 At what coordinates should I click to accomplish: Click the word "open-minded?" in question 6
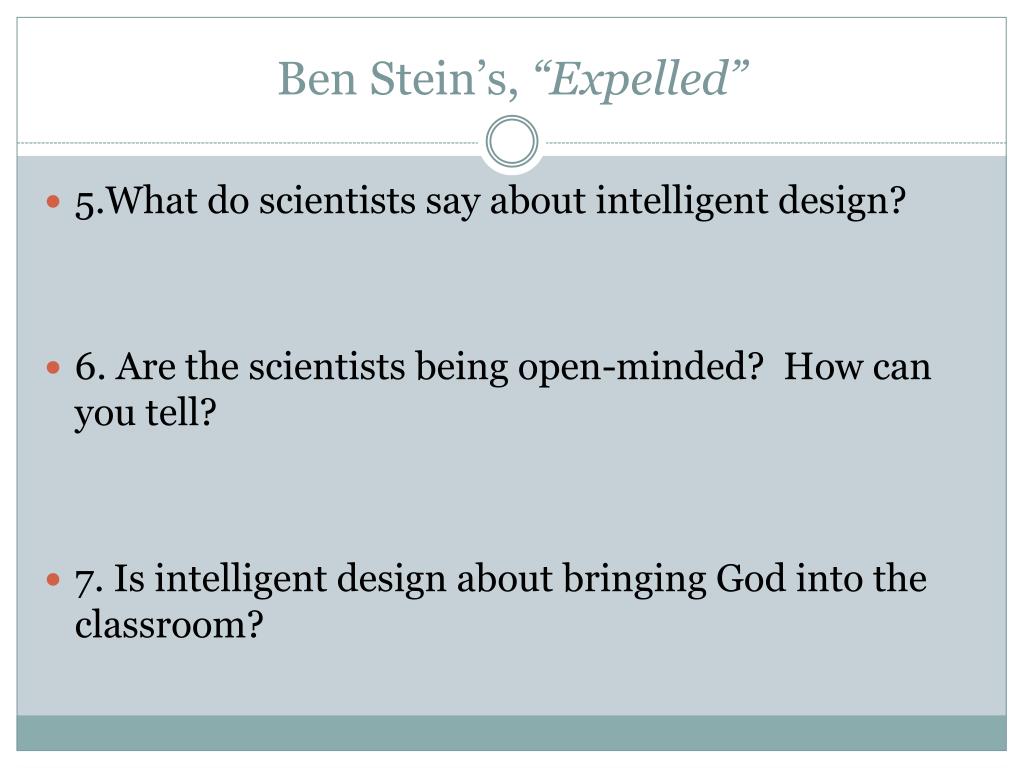click(x=641, y=368)
